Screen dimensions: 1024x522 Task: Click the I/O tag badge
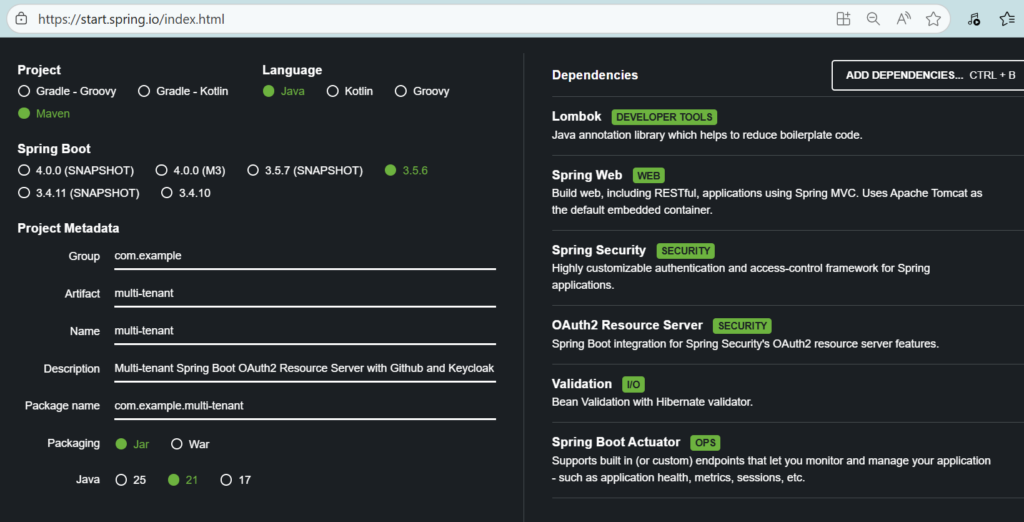633,385
